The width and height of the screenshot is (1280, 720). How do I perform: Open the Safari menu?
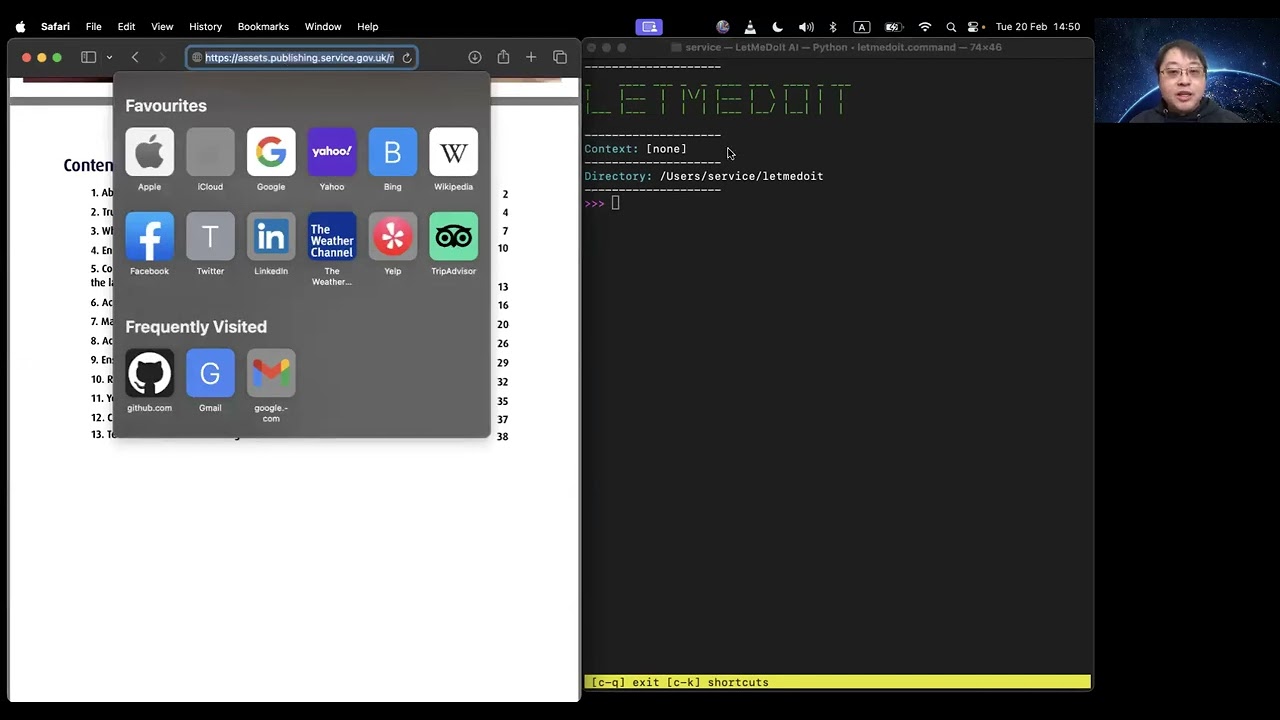[55, 27]
